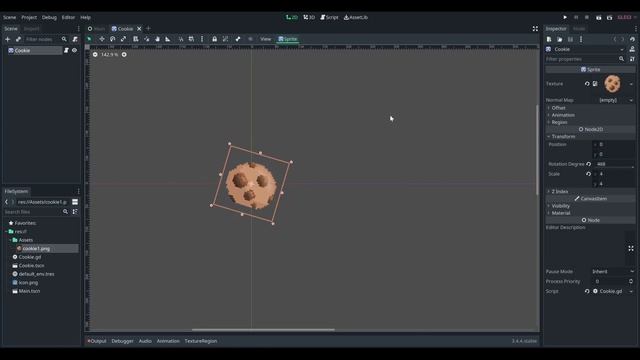Screen dimensions: 640x360
Task: Load a resource with the Inspector folder icon
Action: pyautogui.click(x=560, y=39)
